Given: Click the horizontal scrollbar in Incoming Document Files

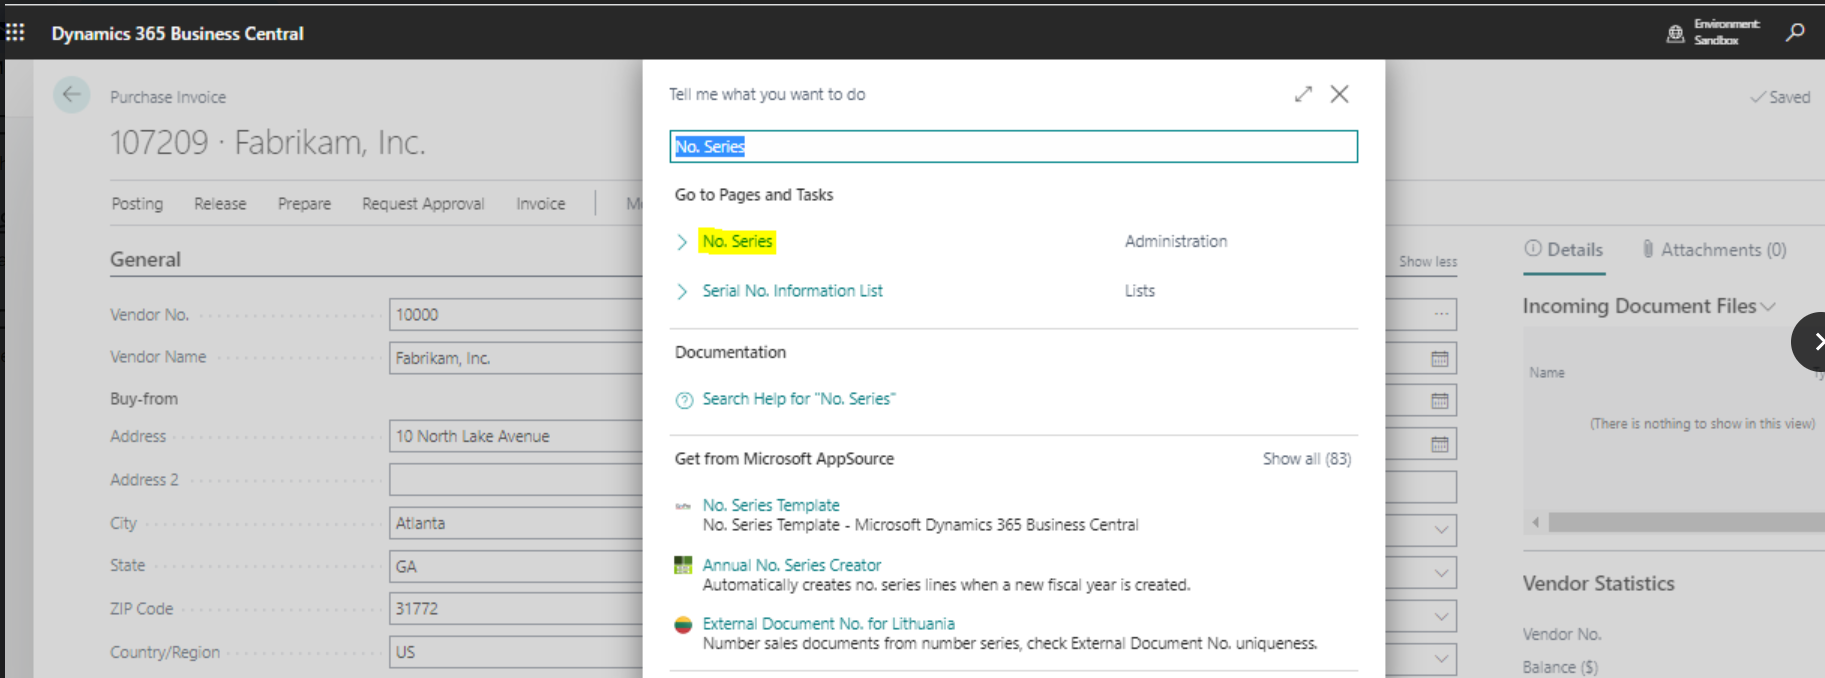Looking at the screenshot, I should pos(1686,522).
